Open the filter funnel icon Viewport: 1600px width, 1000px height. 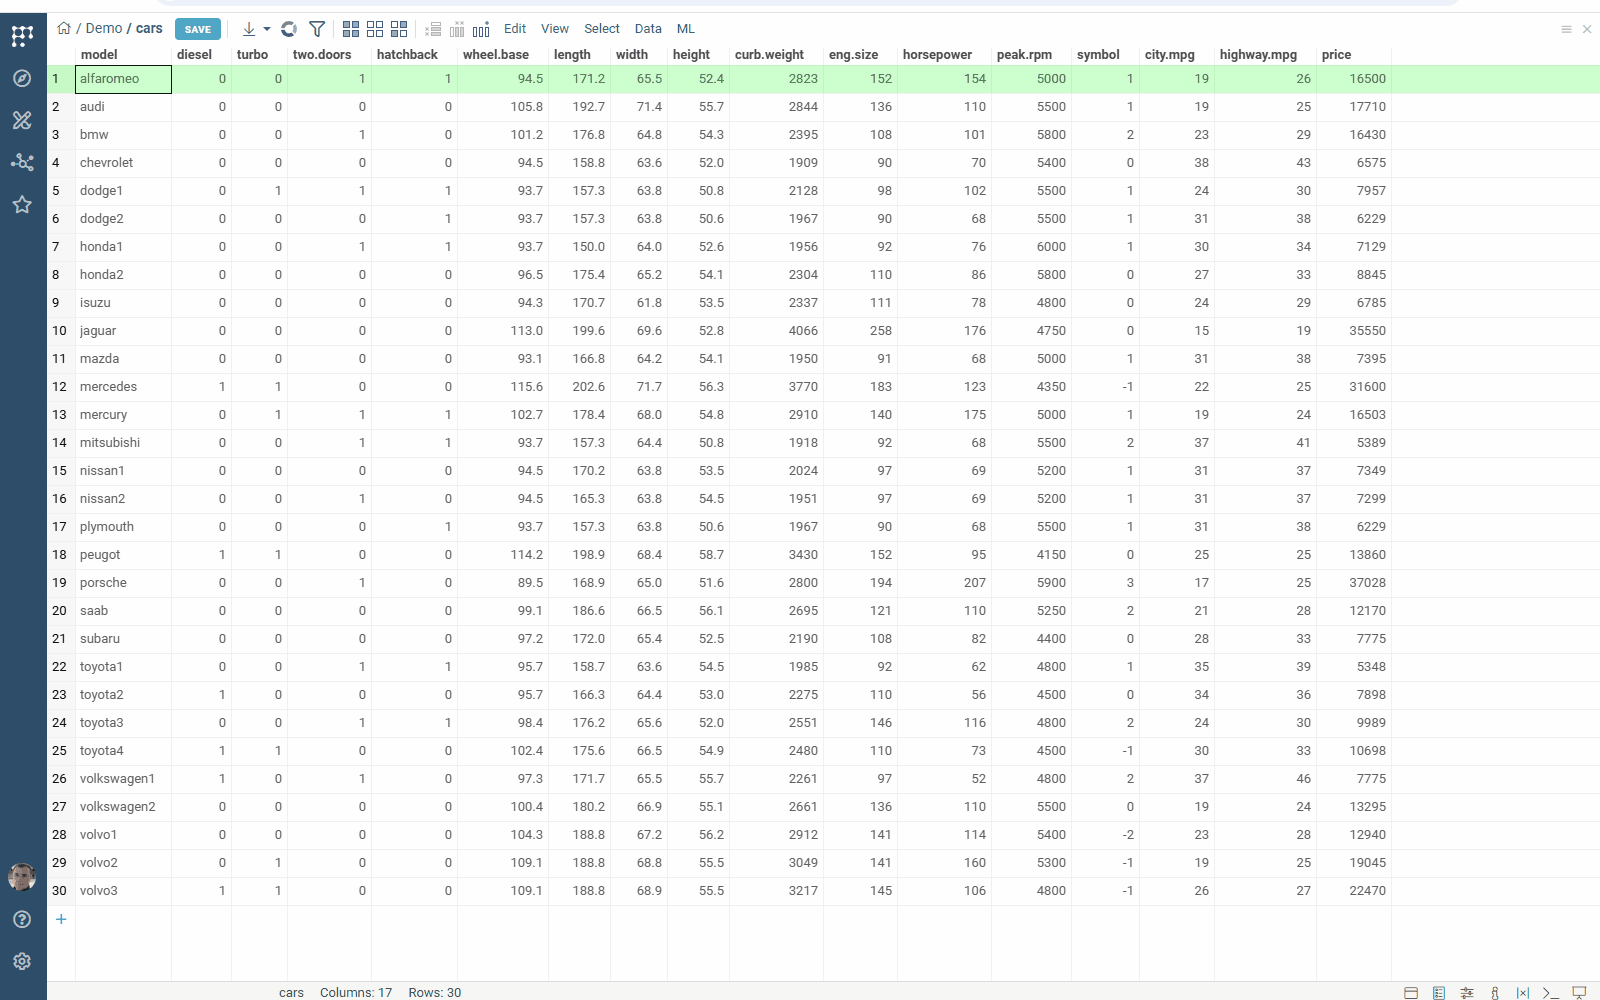(317, 29)
